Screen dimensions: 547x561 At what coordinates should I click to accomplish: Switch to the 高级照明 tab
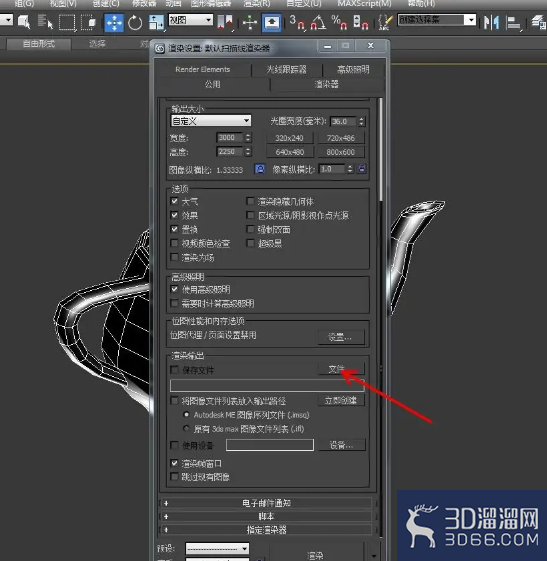[353, 69]
